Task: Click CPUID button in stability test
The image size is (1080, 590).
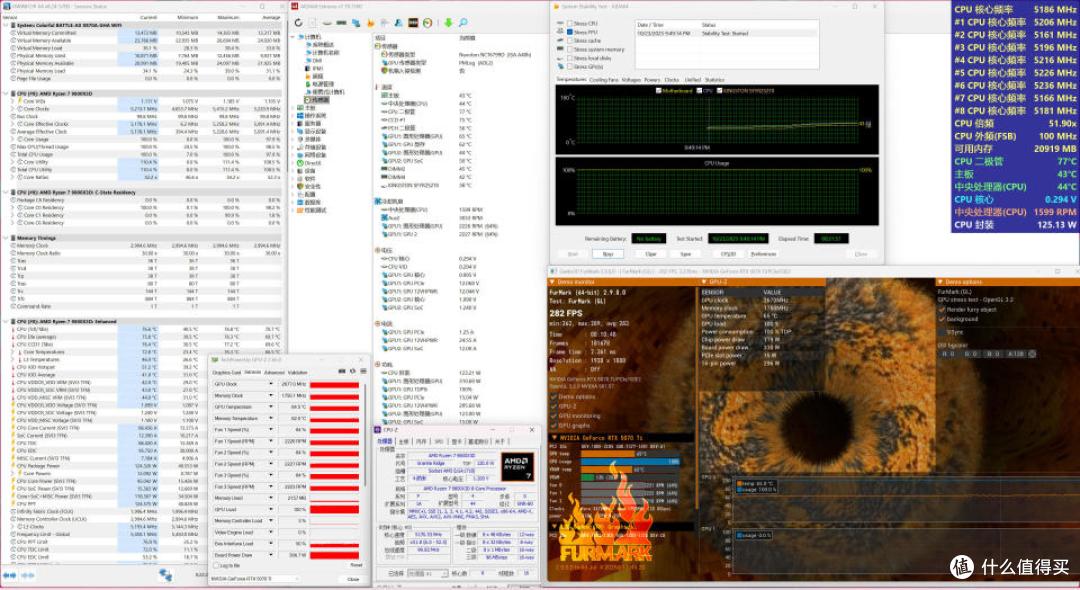Action: (x=728, y=254)
